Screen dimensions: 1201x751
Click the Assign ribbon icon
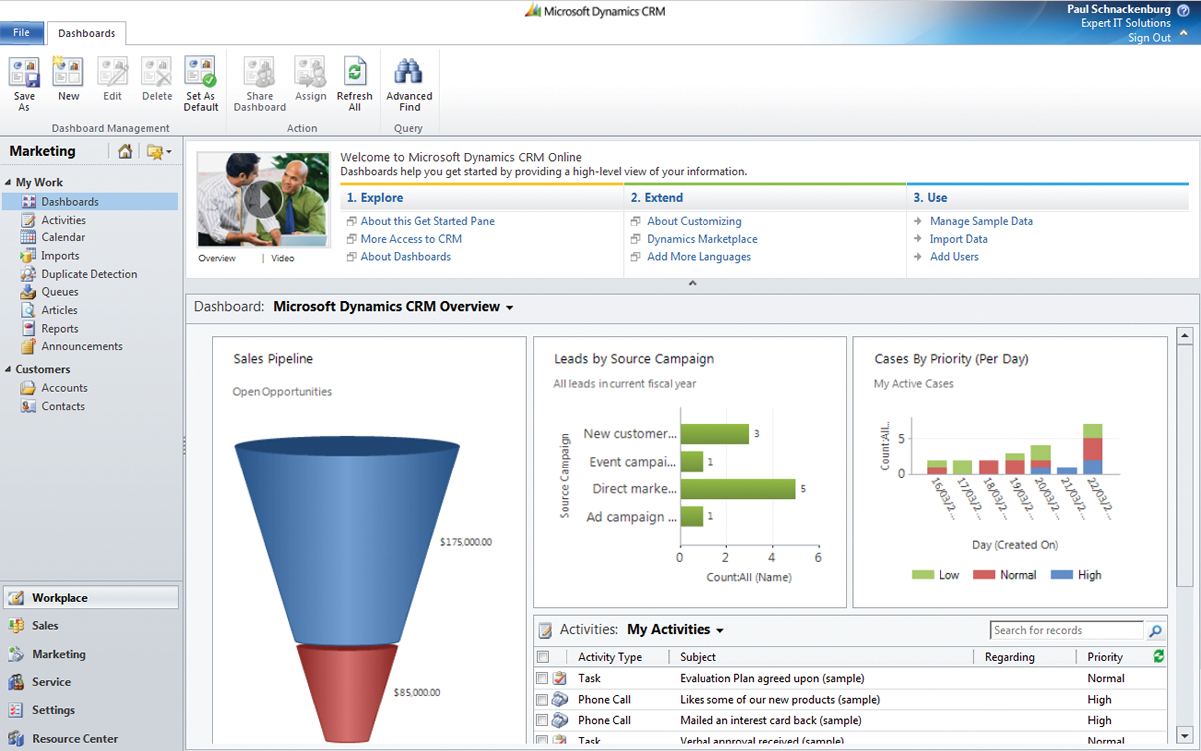310,73
